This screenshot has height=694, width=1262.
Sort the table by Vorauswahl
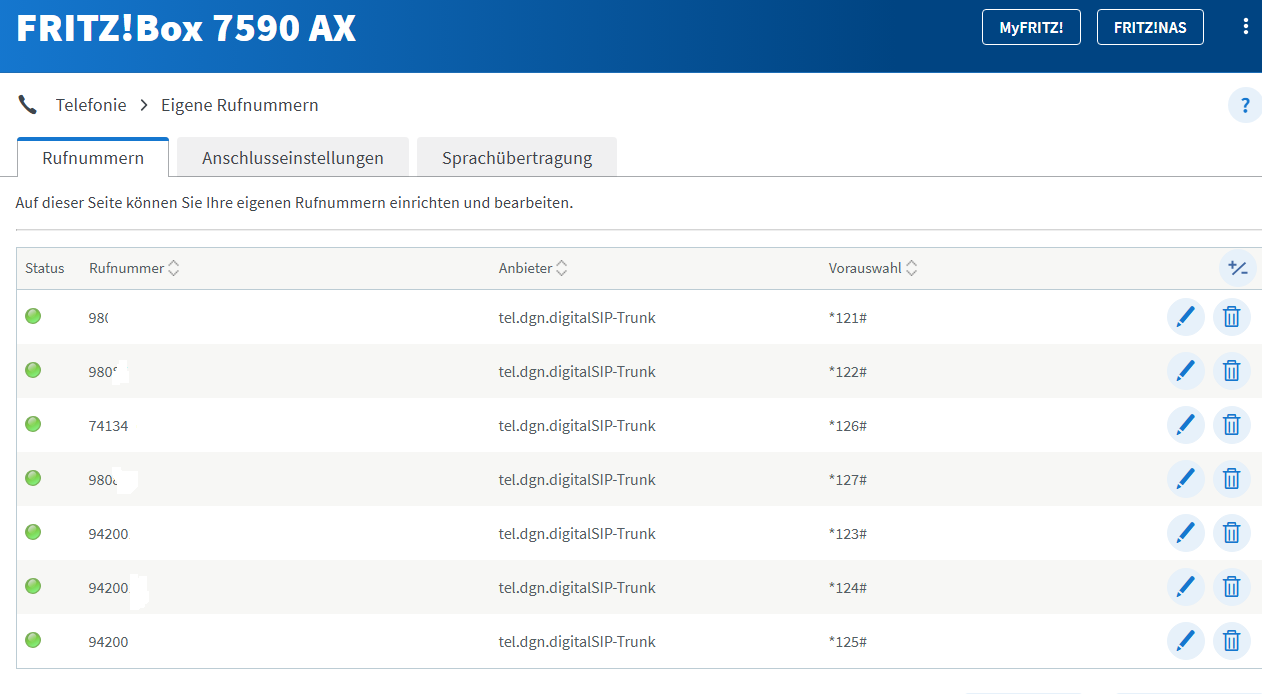tap(873, 268)
